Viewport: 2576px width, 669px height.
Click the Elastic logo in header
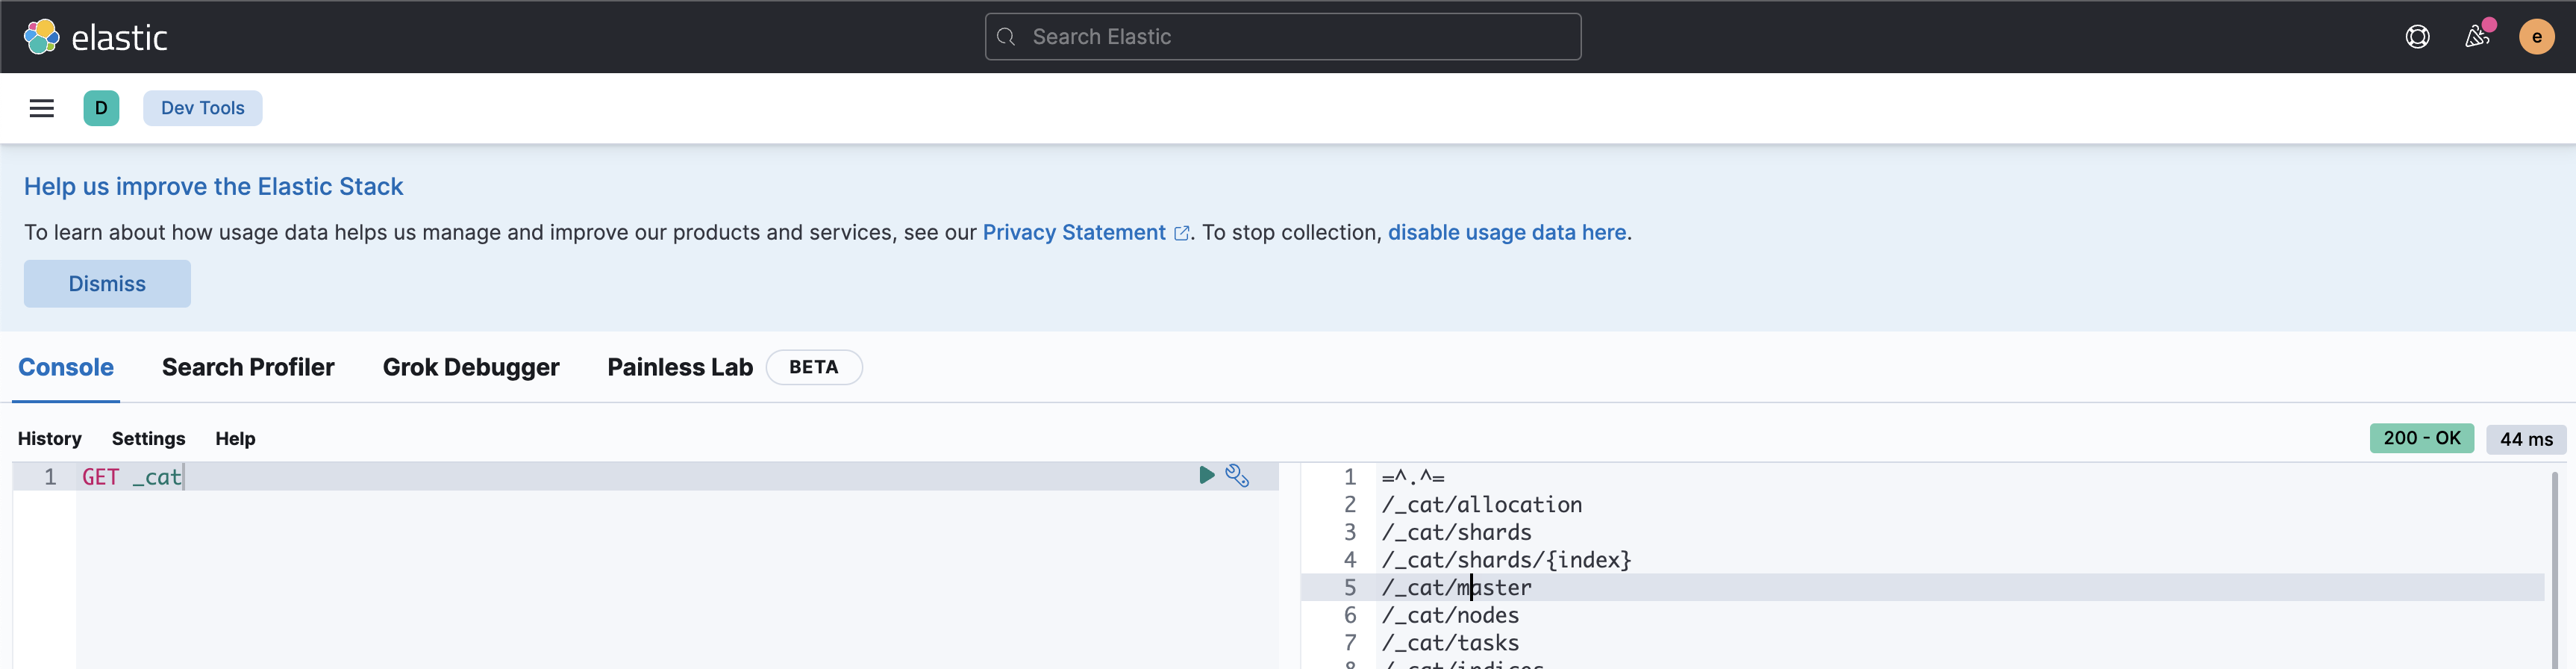click(x=95, y=37)
